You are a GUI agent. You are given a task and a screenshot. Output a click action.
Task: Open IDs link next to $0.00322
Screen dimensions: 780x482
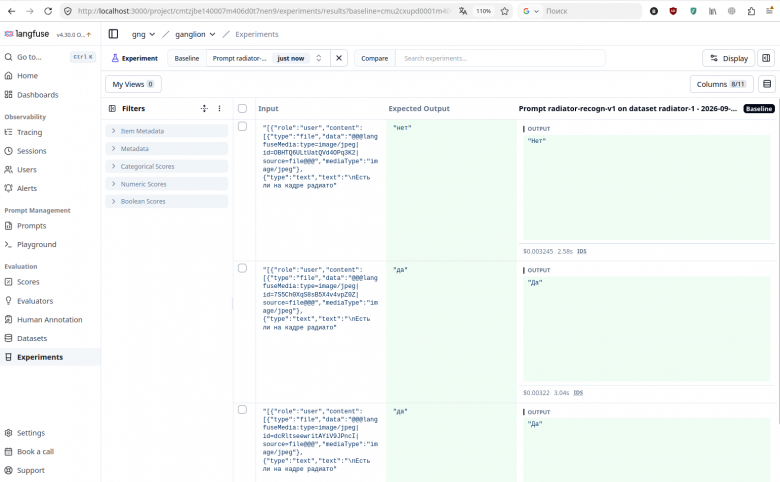coord(578,392)
